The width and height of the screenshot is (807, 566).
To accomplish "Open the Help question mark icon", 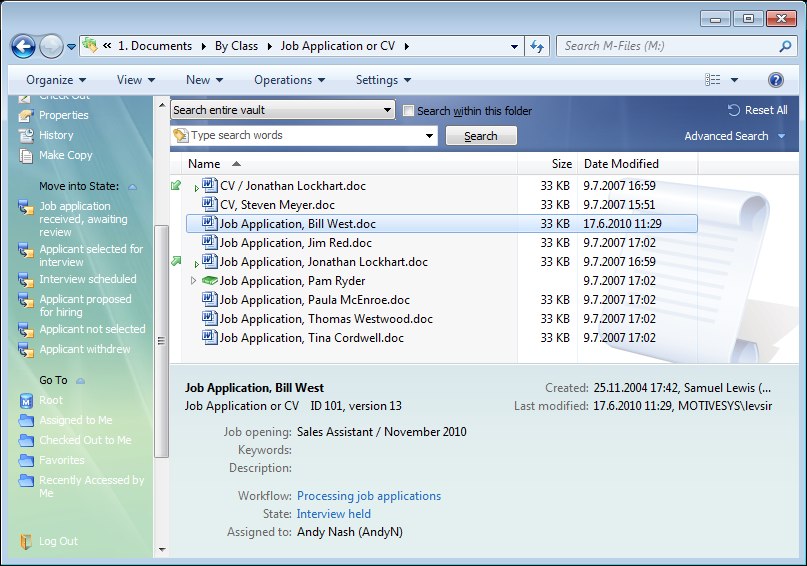I will point(775,80).
